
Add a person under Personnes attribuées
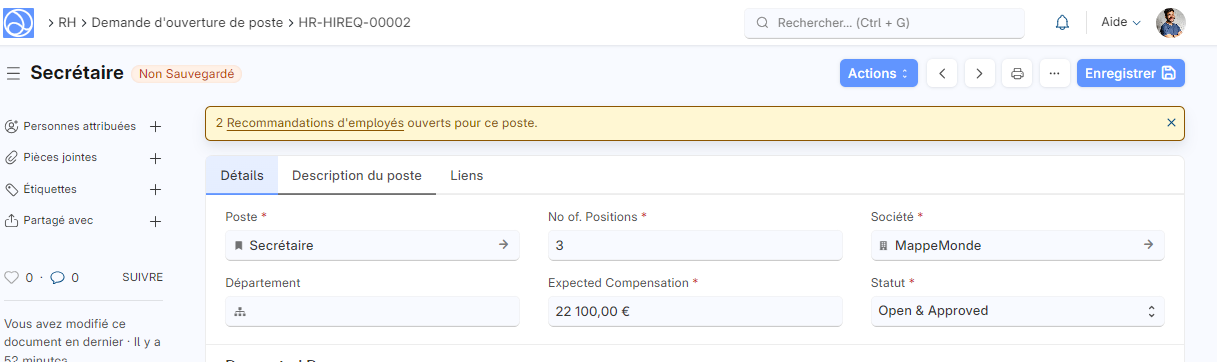155,127
